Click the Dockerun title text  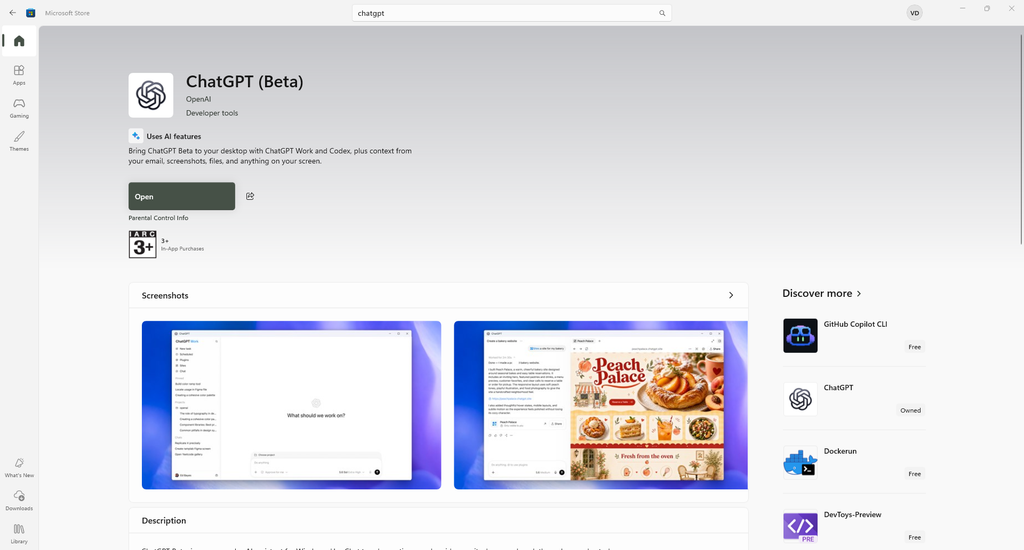840,451
